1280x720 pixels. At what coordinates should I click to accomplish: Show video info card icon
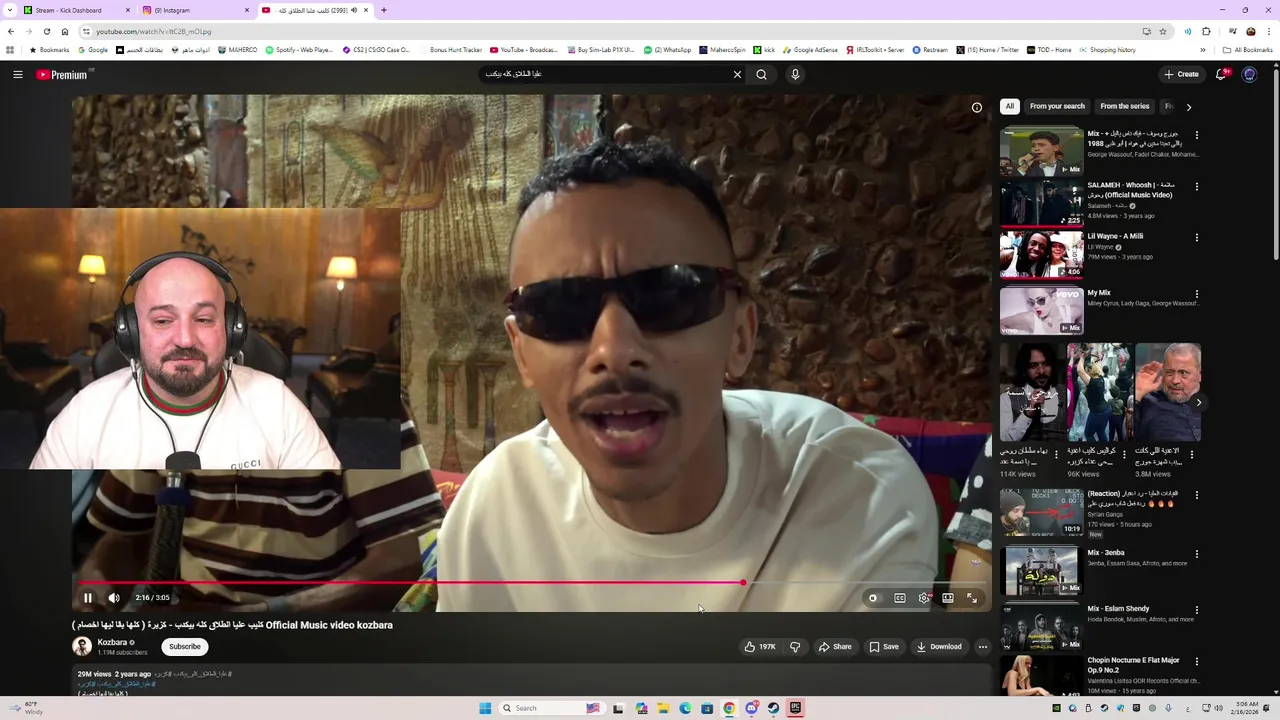click(x=977, y=107)
